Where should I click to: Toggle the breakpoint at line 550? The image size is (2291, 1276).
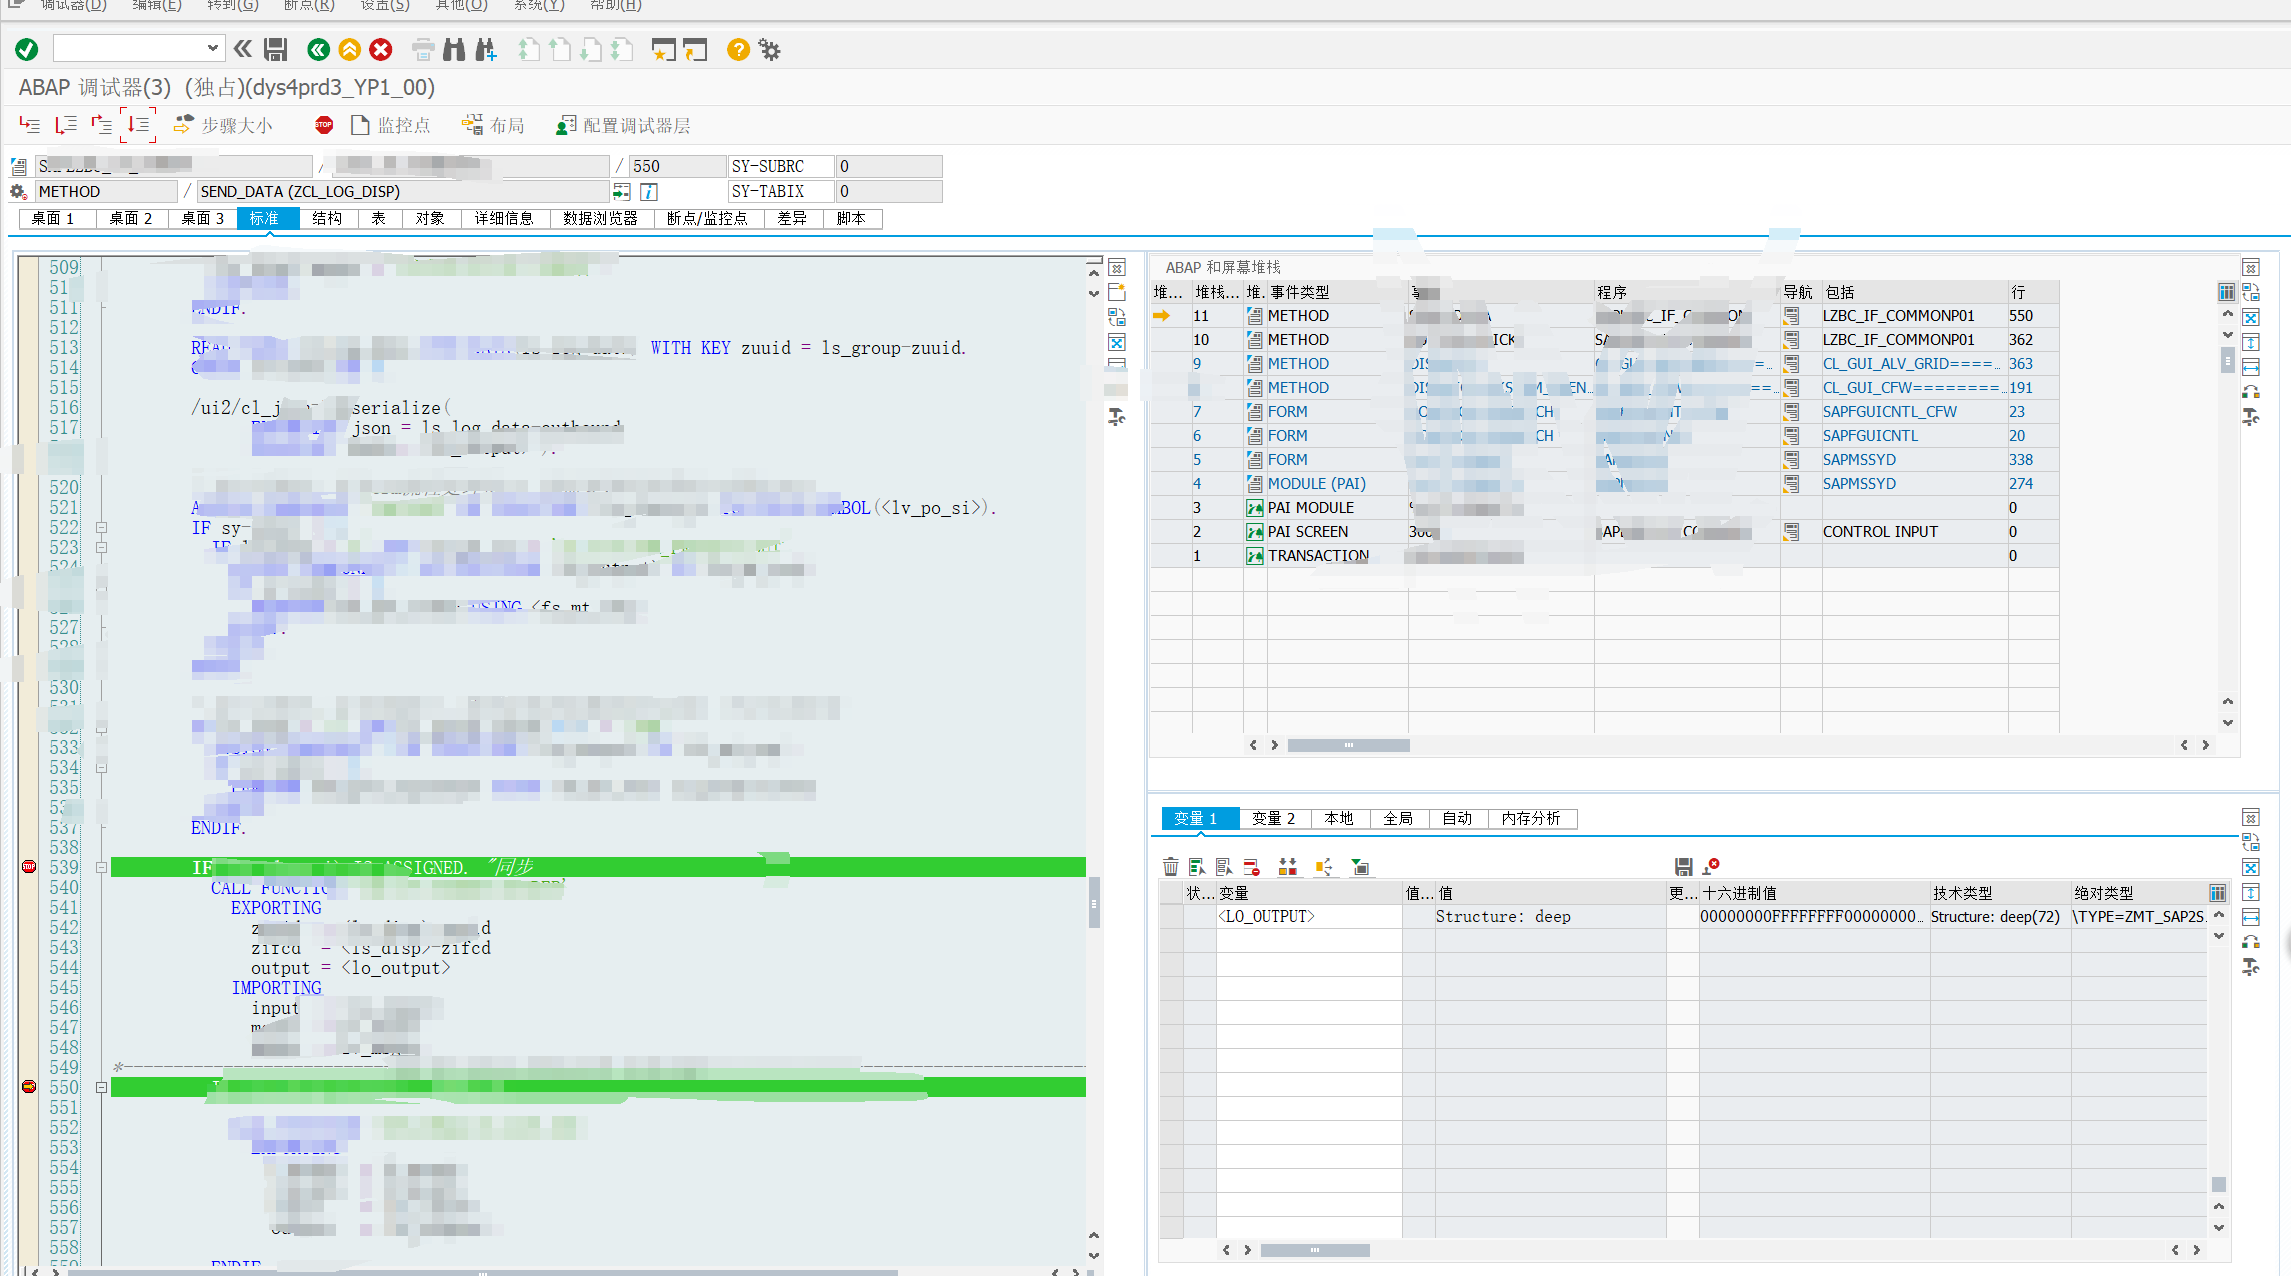[29, 1087]
